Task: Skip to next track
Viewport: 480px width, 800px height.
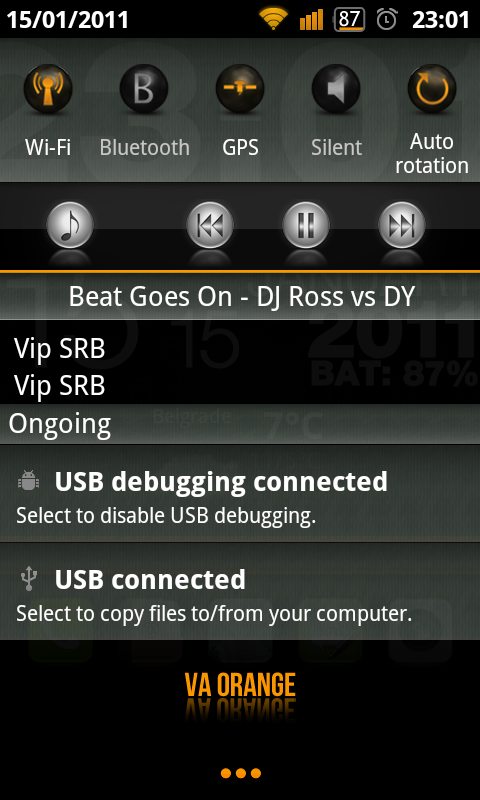Action: pos(402,225)
